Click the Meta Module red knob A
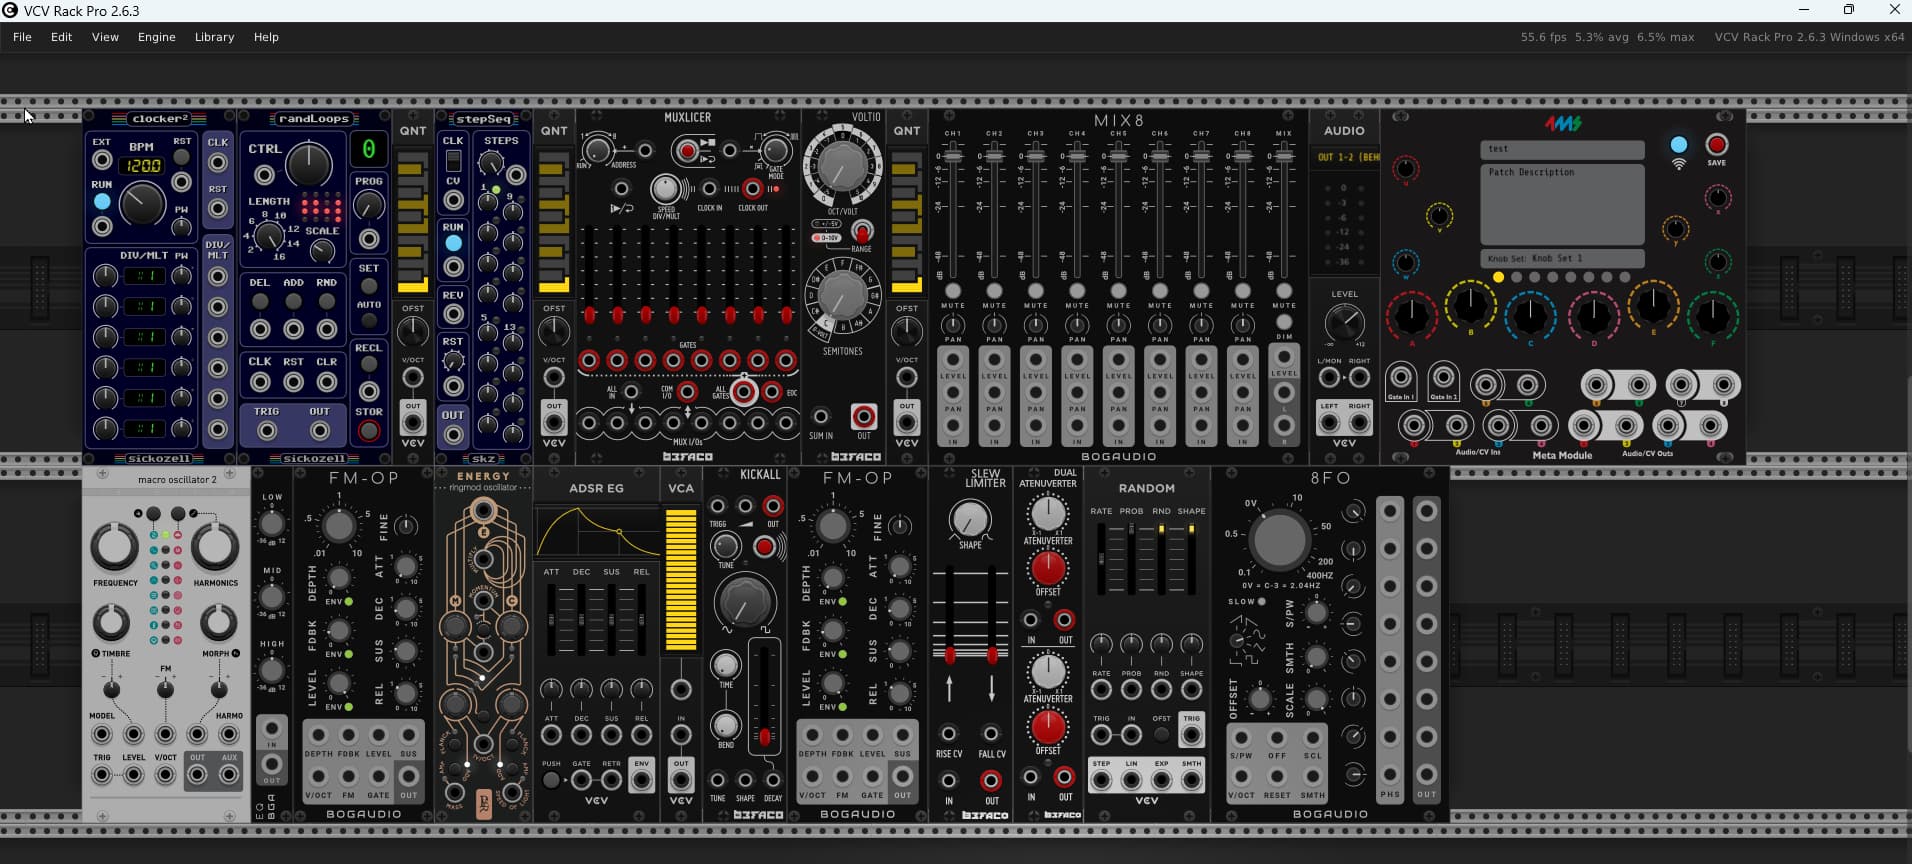 click(x=1411, y=316)
